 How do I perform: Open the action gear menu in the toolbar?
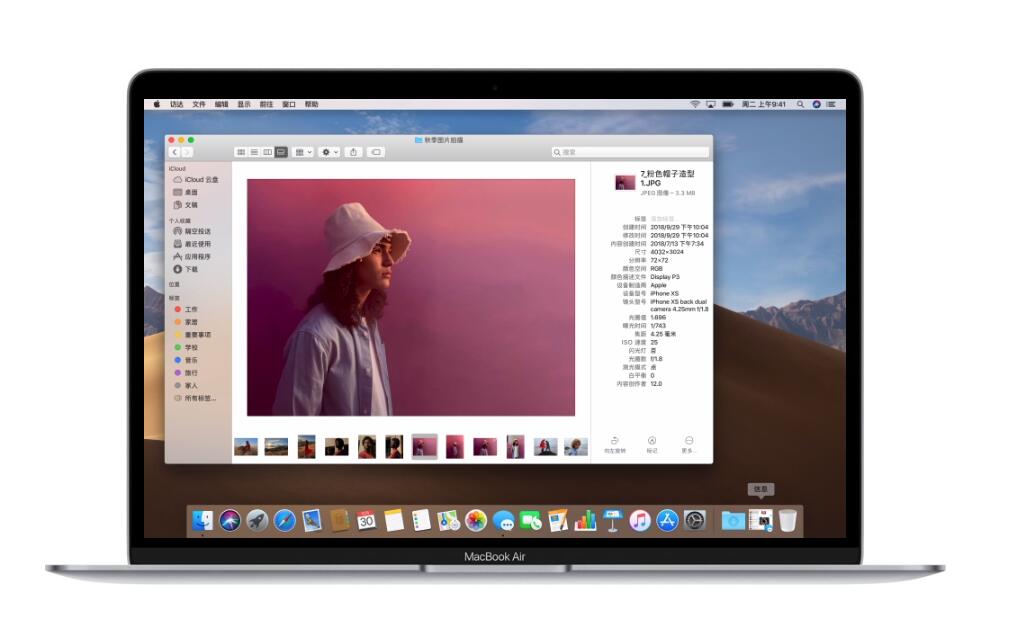tap(327, 151)
